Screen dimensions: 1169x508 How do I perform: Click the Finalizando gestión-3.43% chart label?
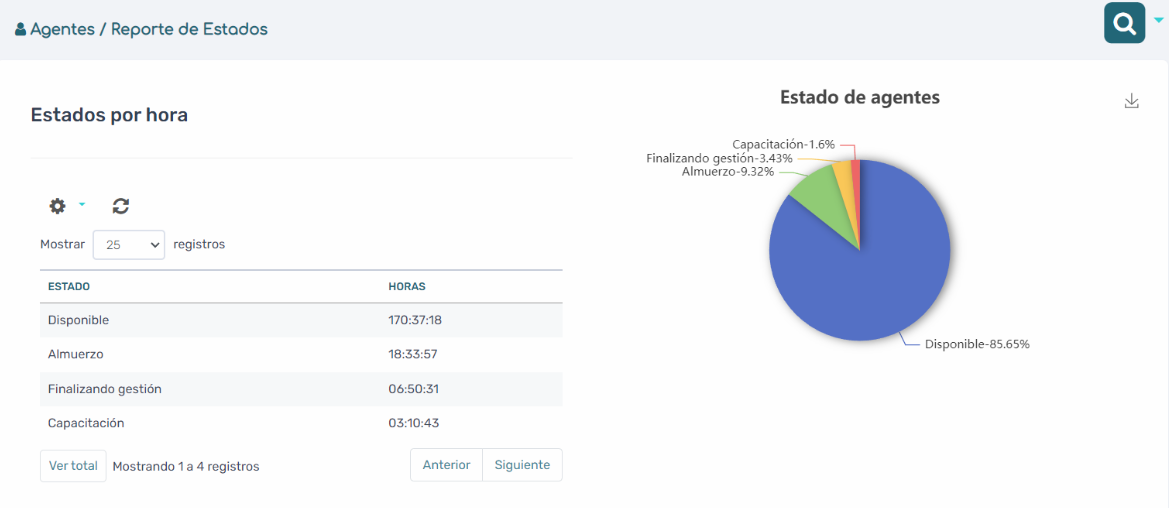pyautogui.click(x=719, y=158)
